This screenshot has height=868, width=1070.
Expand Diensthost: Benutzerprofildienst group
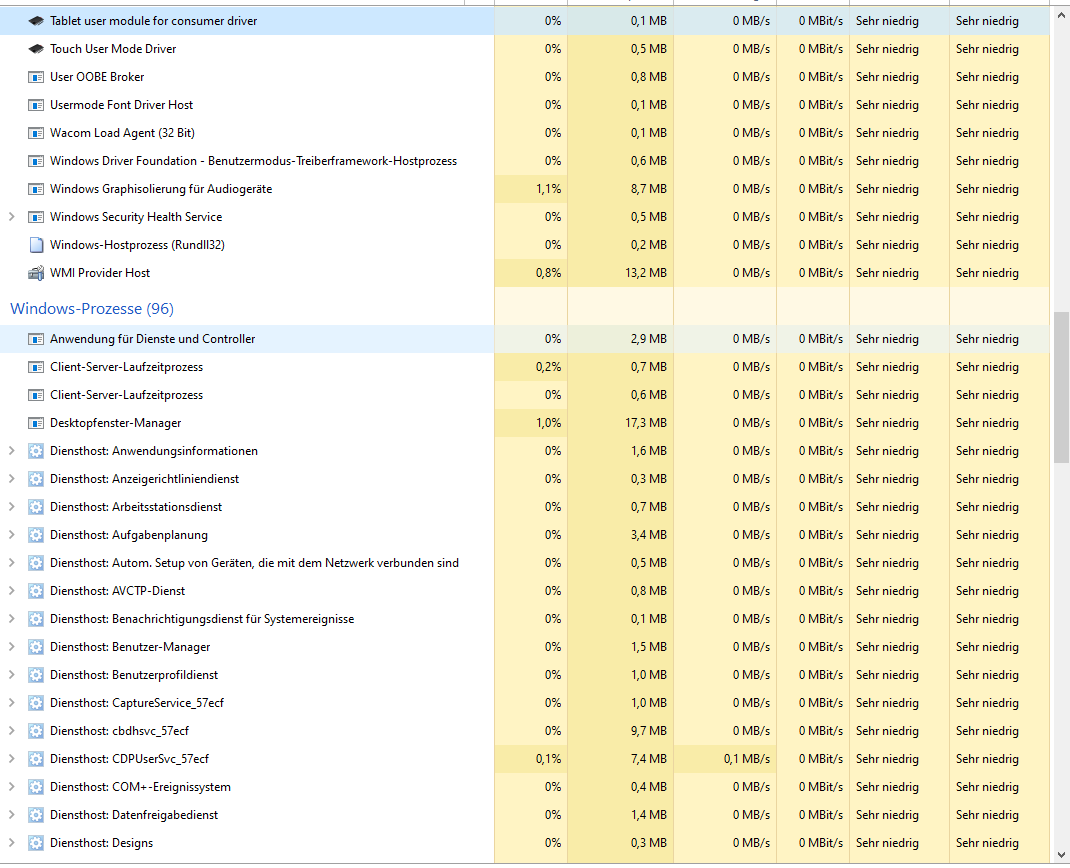[x=12, y=675]
